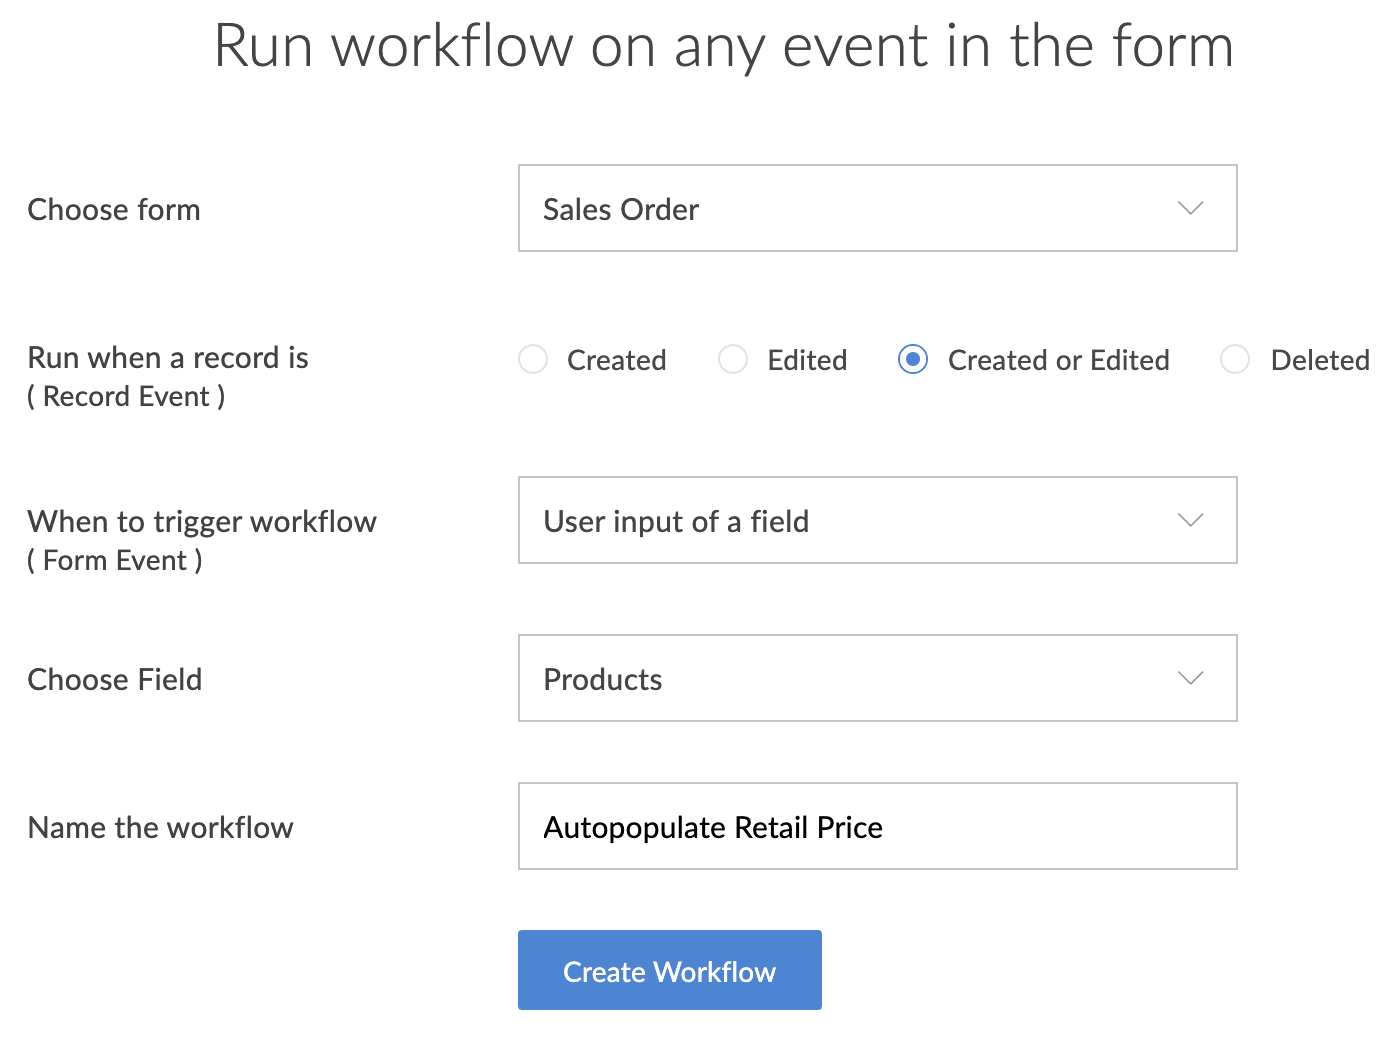Open the Sales Order form dropdown
The width and height of the screenshot is (1394, 1040).
876,208
